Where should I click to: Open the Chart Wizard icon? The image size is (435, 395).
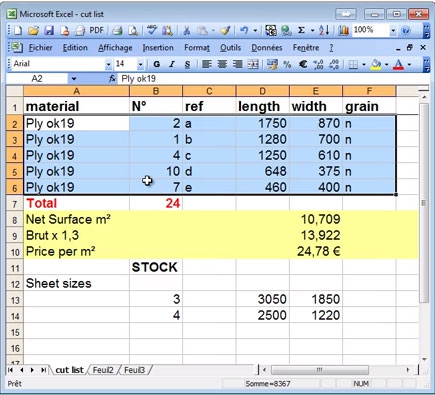pos(343,31)
